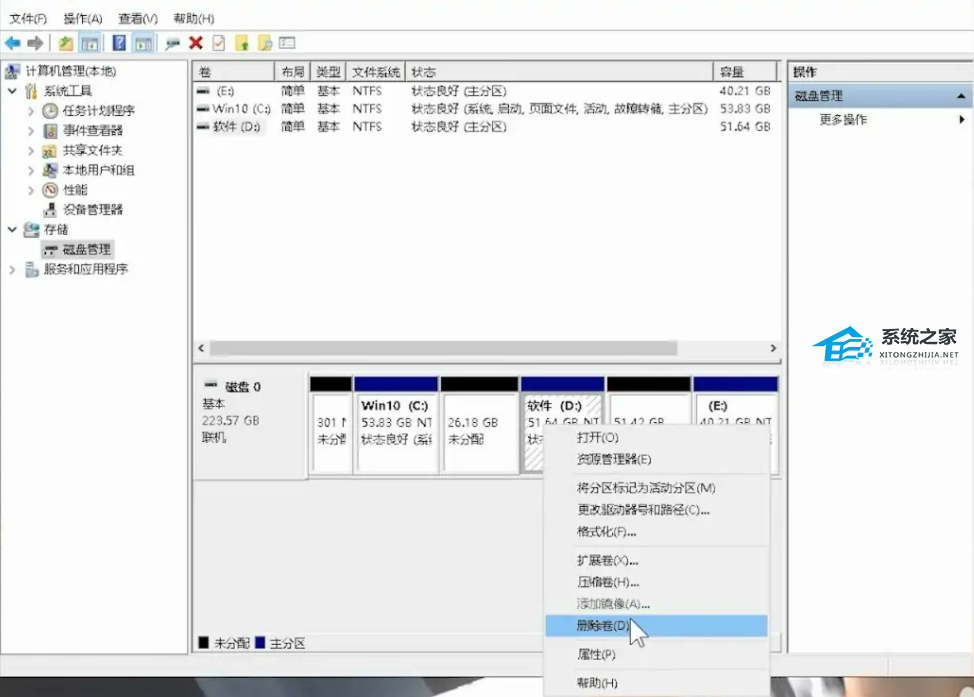Viewport: 974px width, 697px height.
Task: Select the Win10 (C:) volume row in list
Action: coord(485,109)
